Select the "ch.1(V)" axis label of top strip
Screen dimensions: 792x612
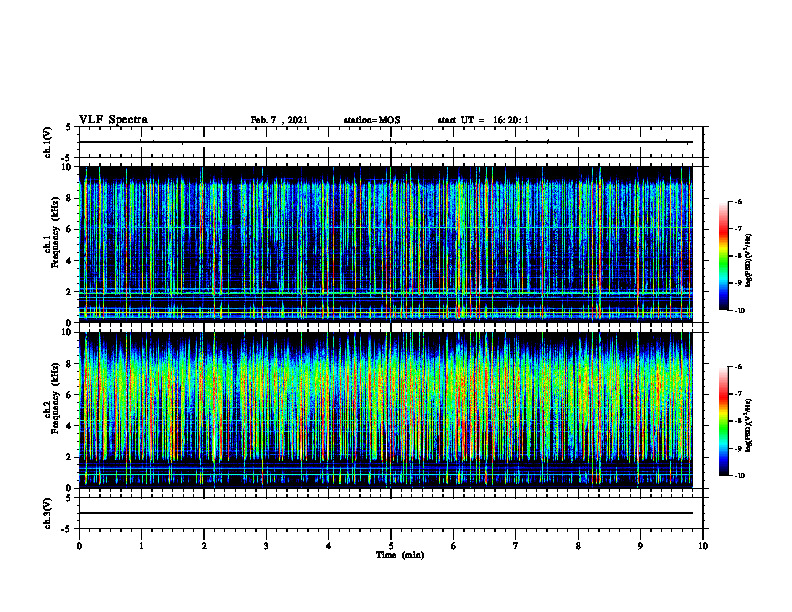click(48, 142)
